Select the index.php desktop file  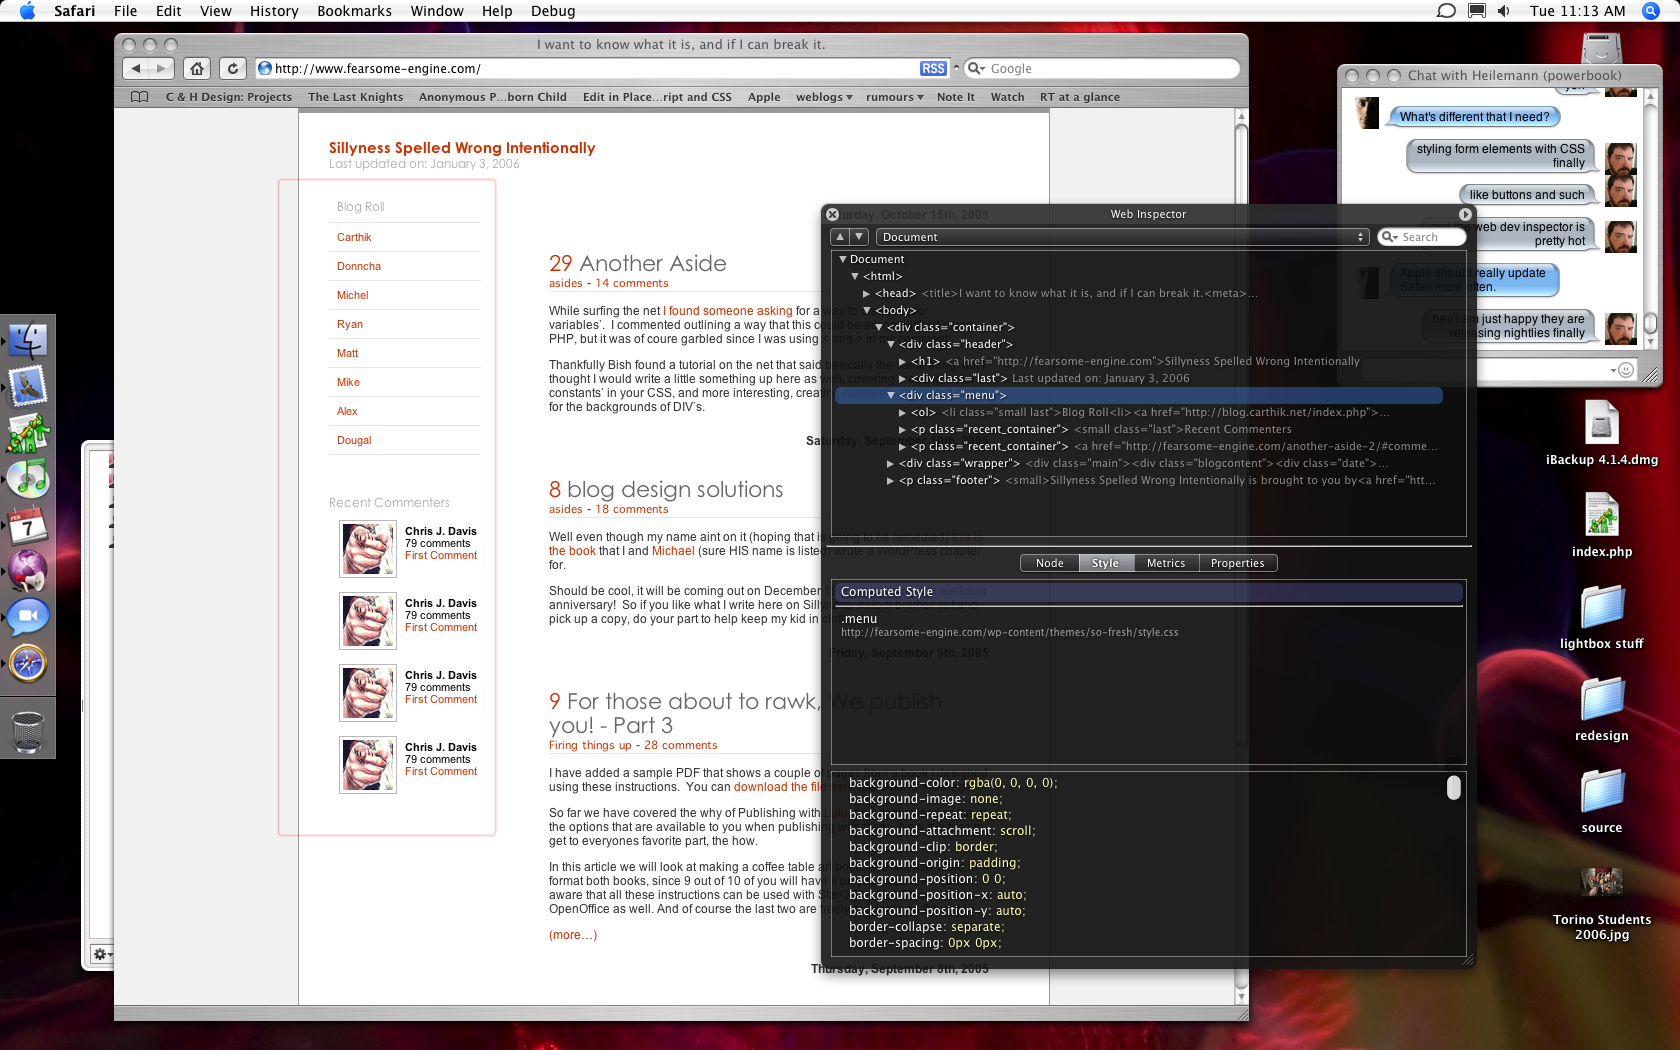pos(1602,525)
